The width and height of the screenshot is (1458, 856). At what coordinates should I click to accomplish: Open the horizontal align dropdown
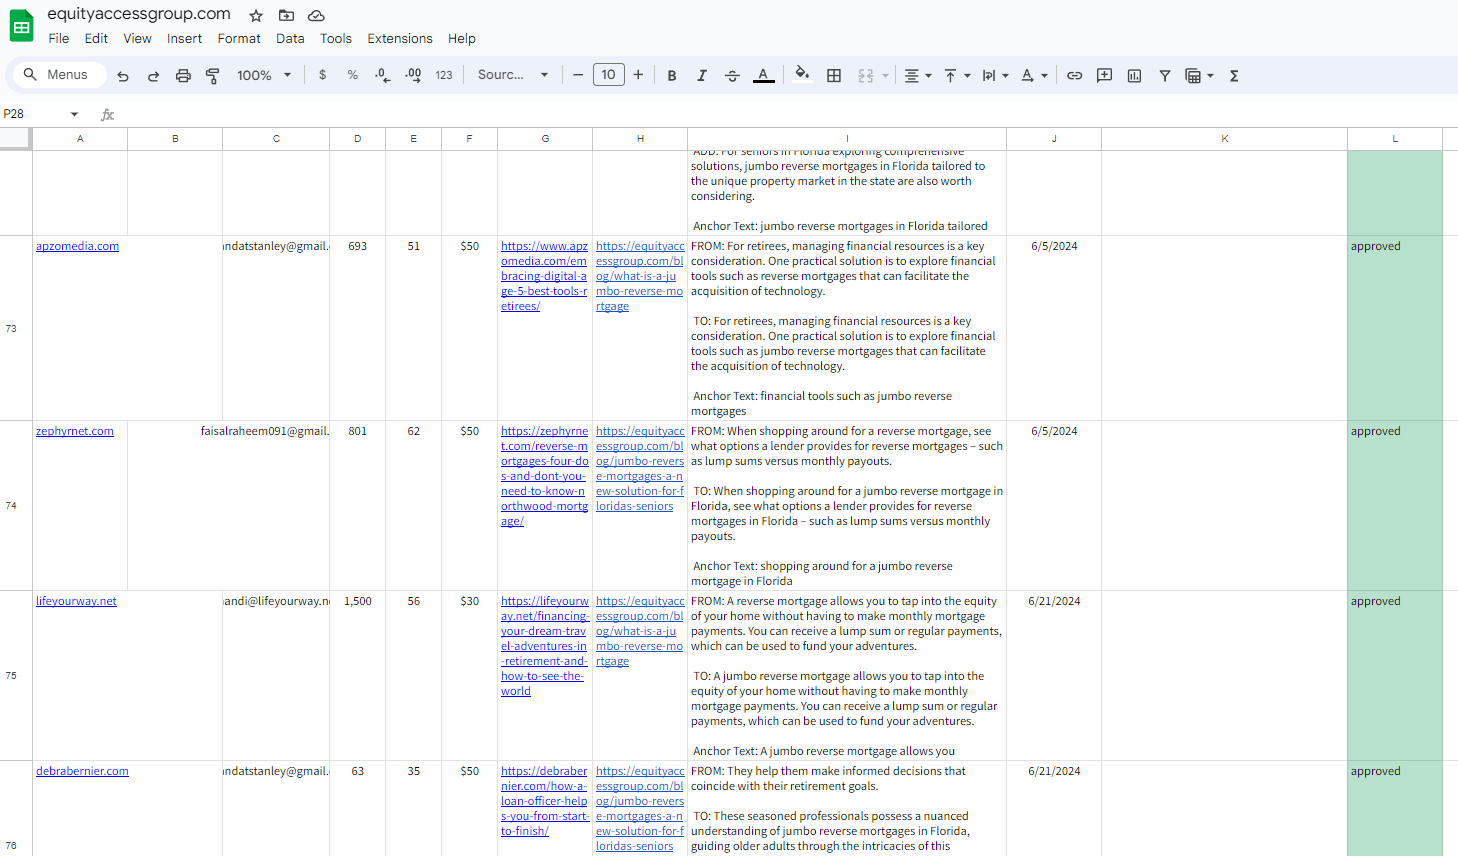click(918, 75)
